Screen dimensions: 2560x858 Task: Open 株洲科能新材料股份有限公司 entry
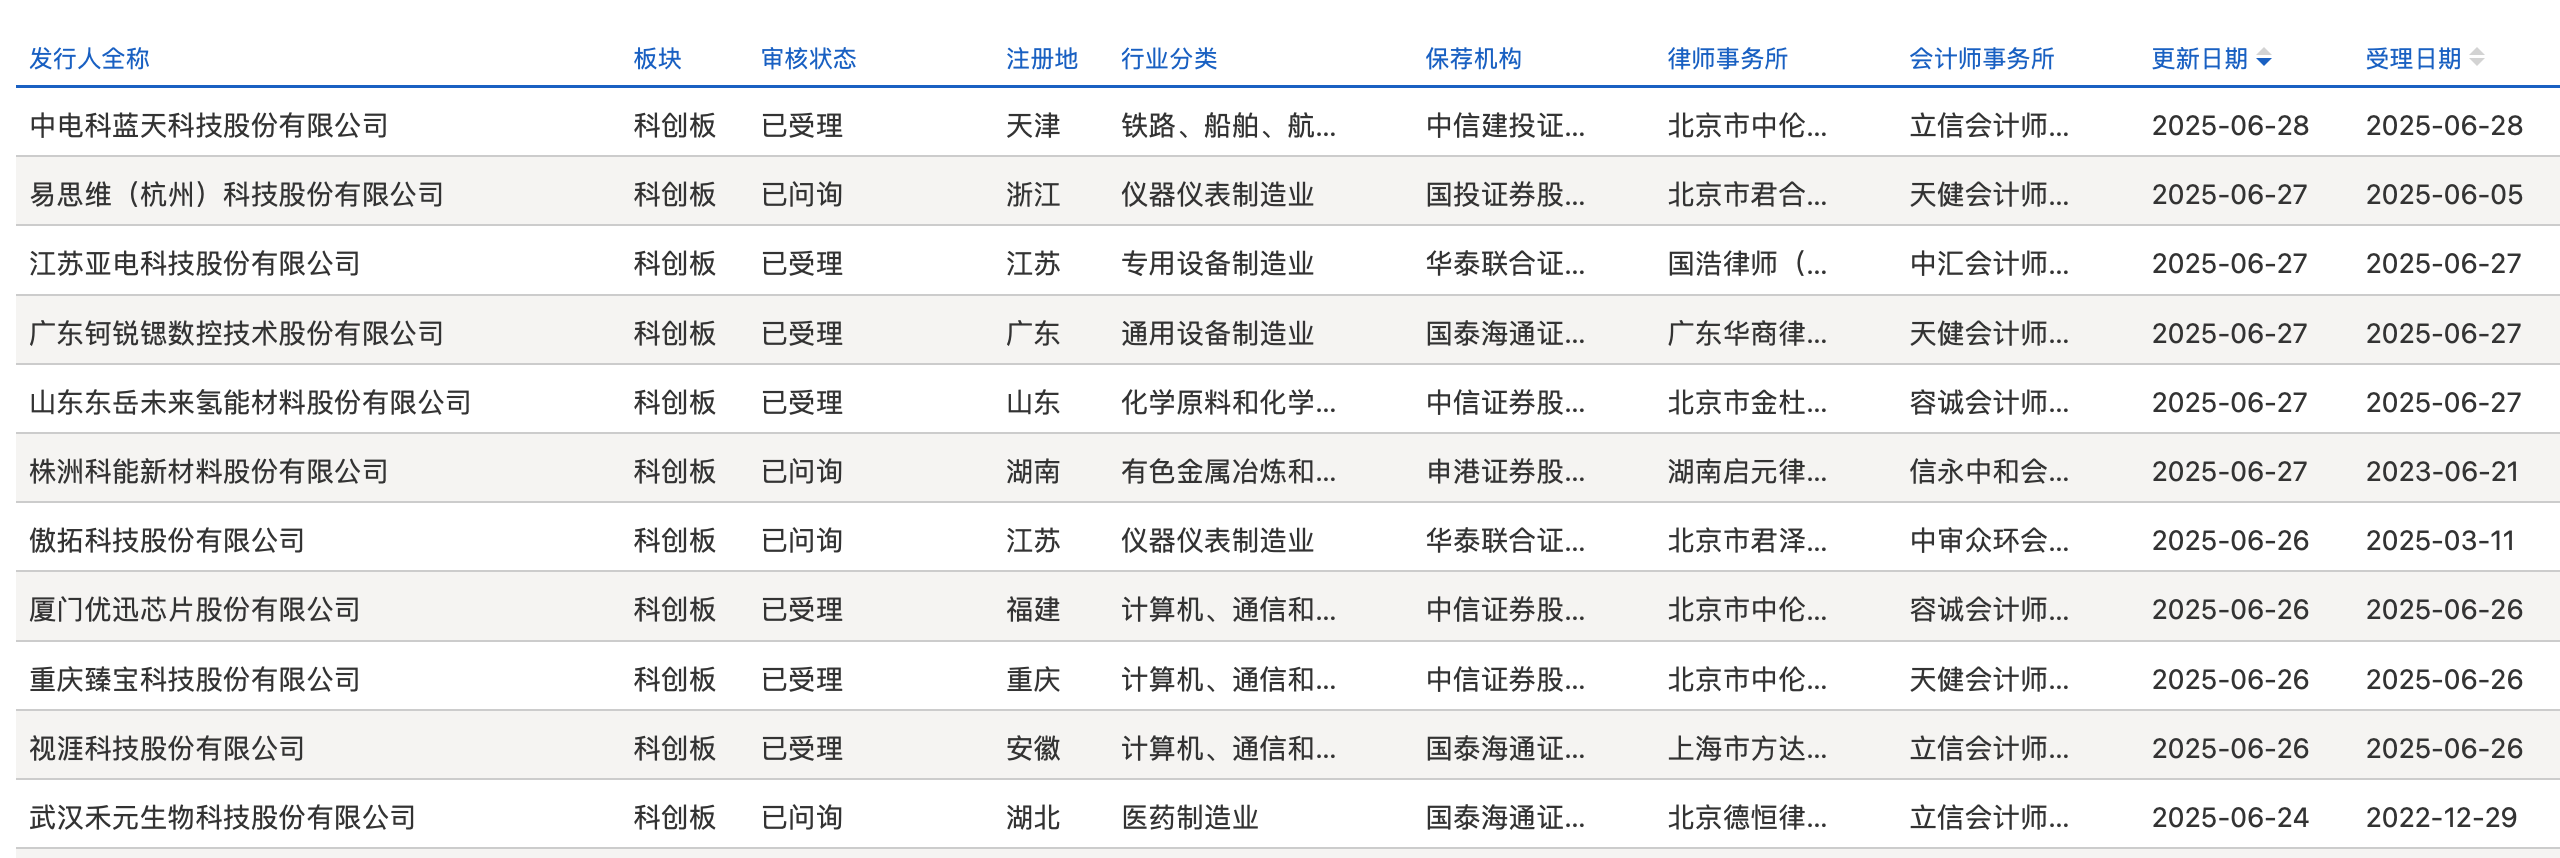(x=209, y=472)
